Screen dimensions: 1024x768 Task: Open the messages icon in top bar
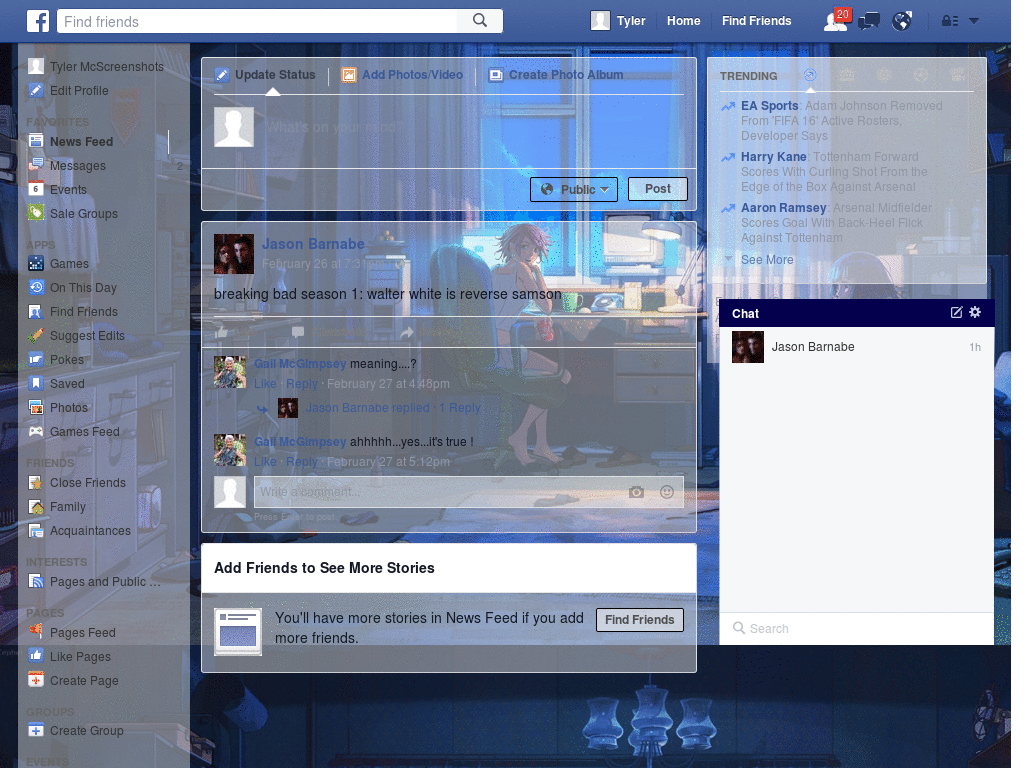(x=869, y=22)
